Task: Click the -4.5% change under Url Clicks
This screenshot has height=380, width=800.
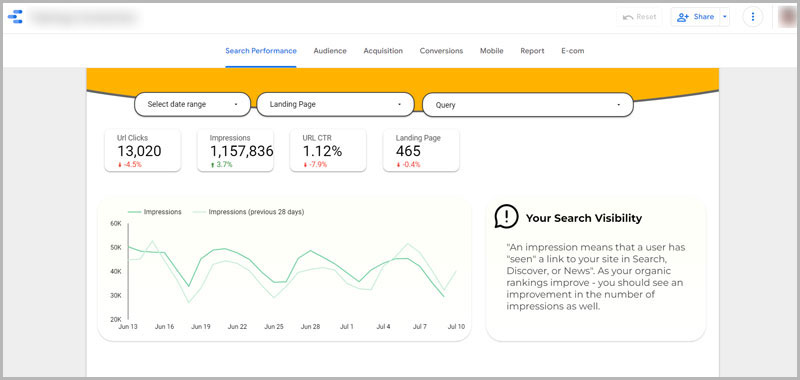Action: (130, 165)
